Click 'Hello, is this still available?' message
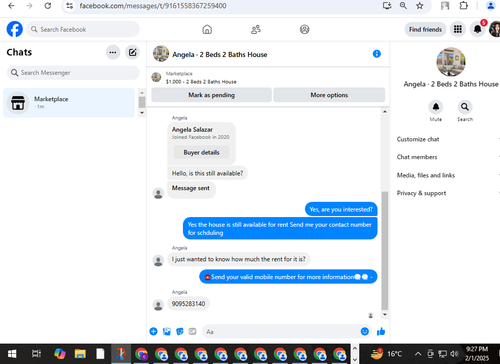 [x=207, y=173]
